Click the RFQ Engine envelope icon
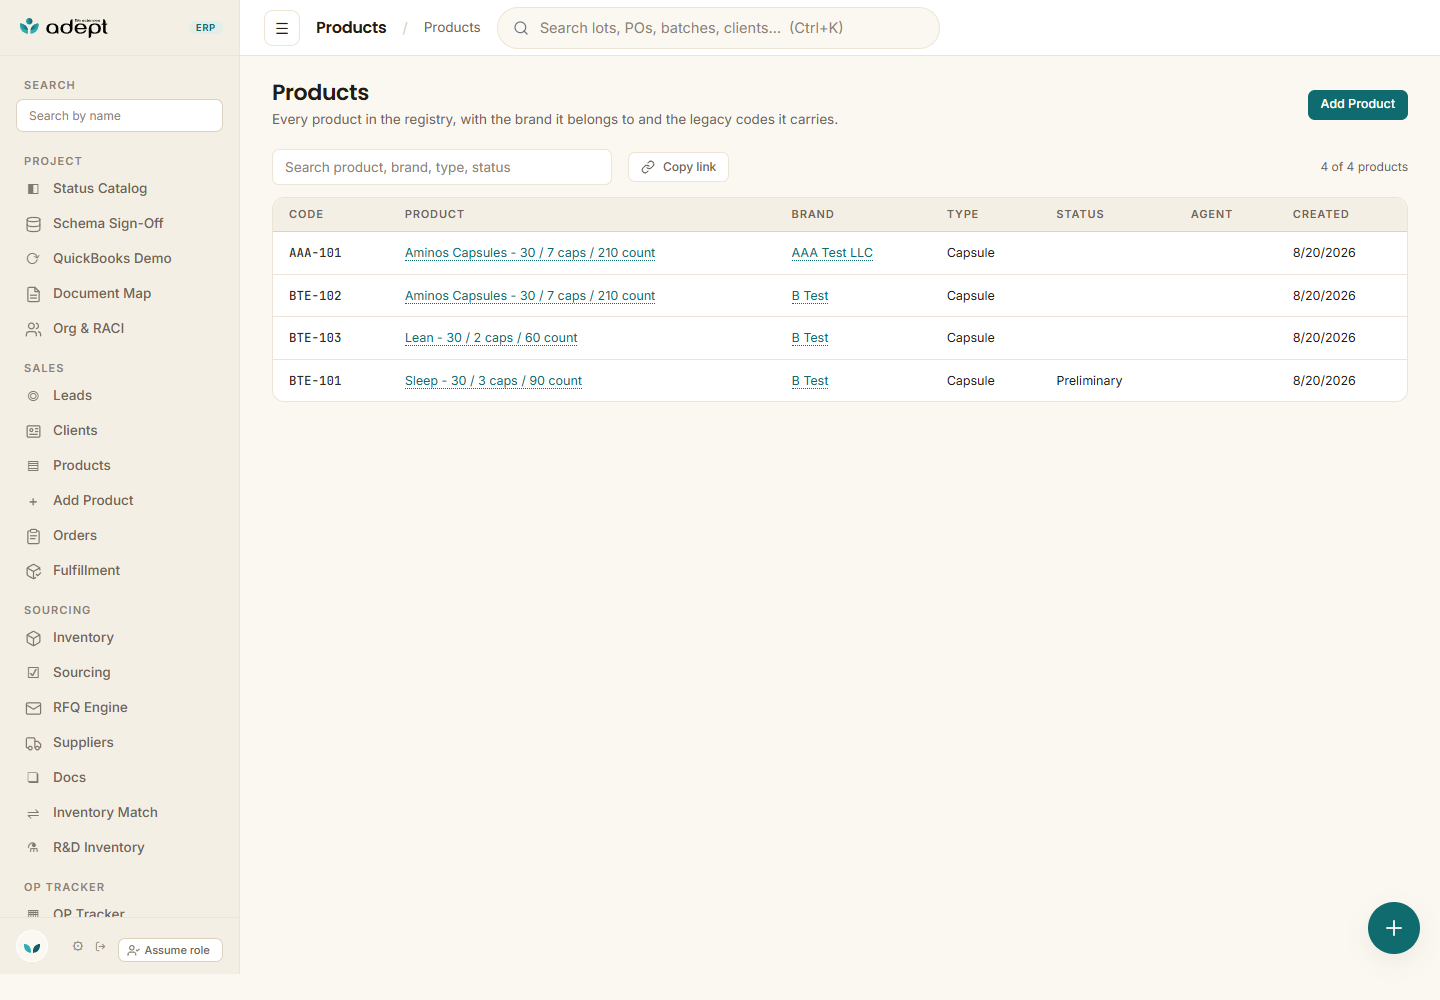 [33, 708]
